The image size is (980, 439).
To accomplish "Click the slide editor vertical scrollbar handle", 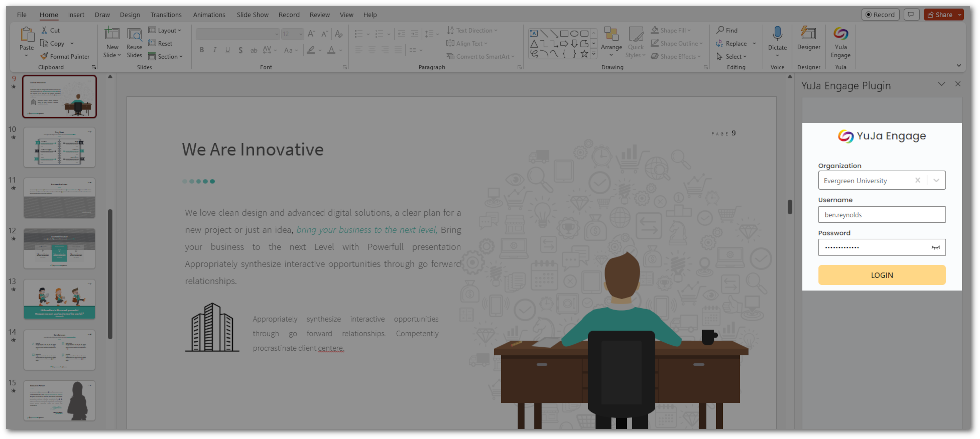I will coord(789,206).
